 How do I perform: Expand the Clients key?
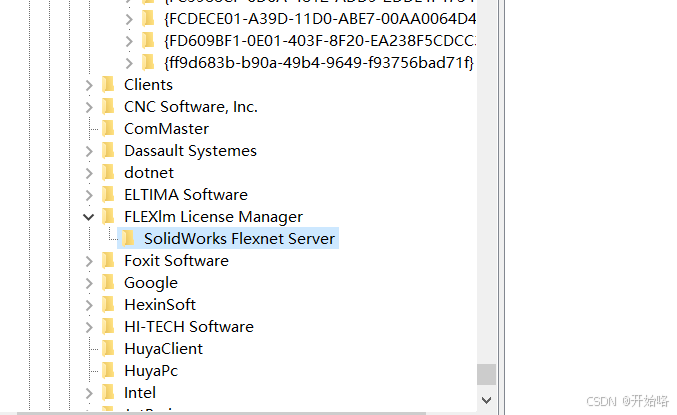click(x=89, y=85)
